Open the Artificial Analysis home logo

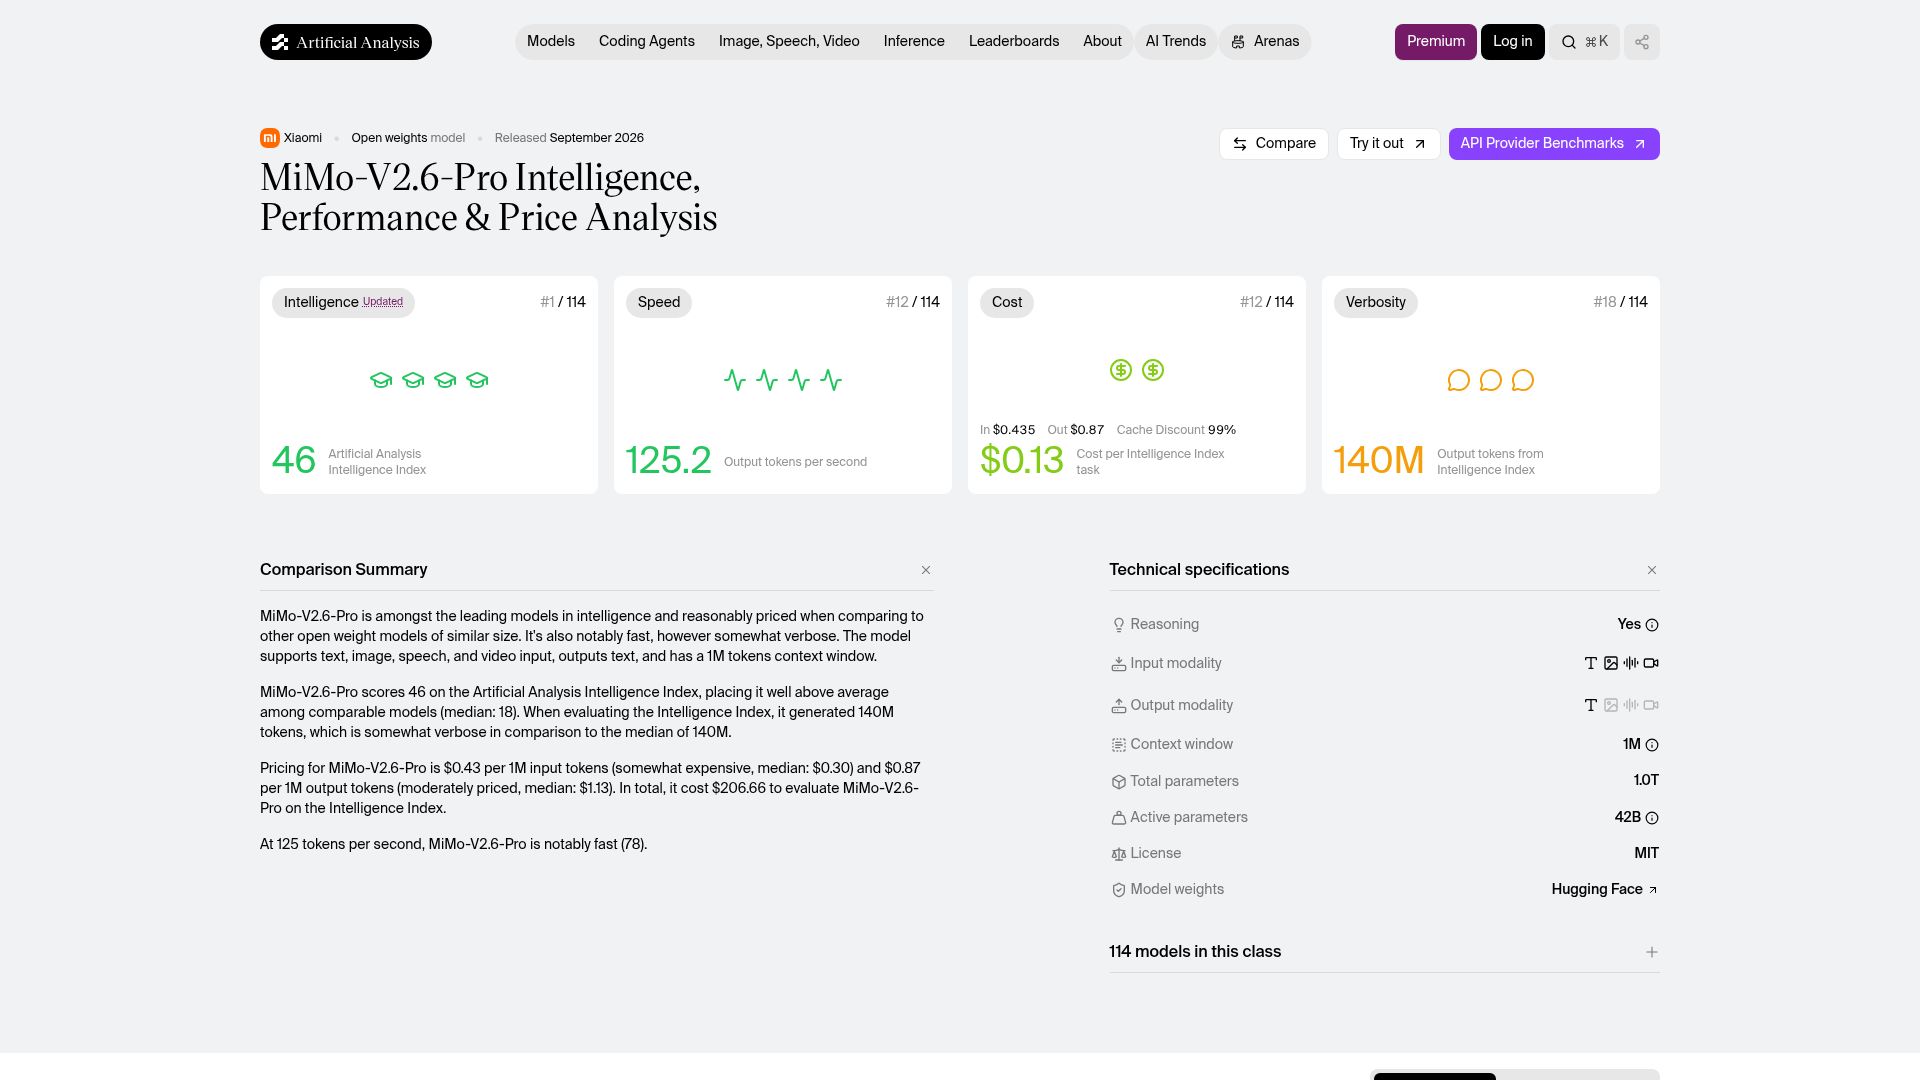(x=346, y=42)
